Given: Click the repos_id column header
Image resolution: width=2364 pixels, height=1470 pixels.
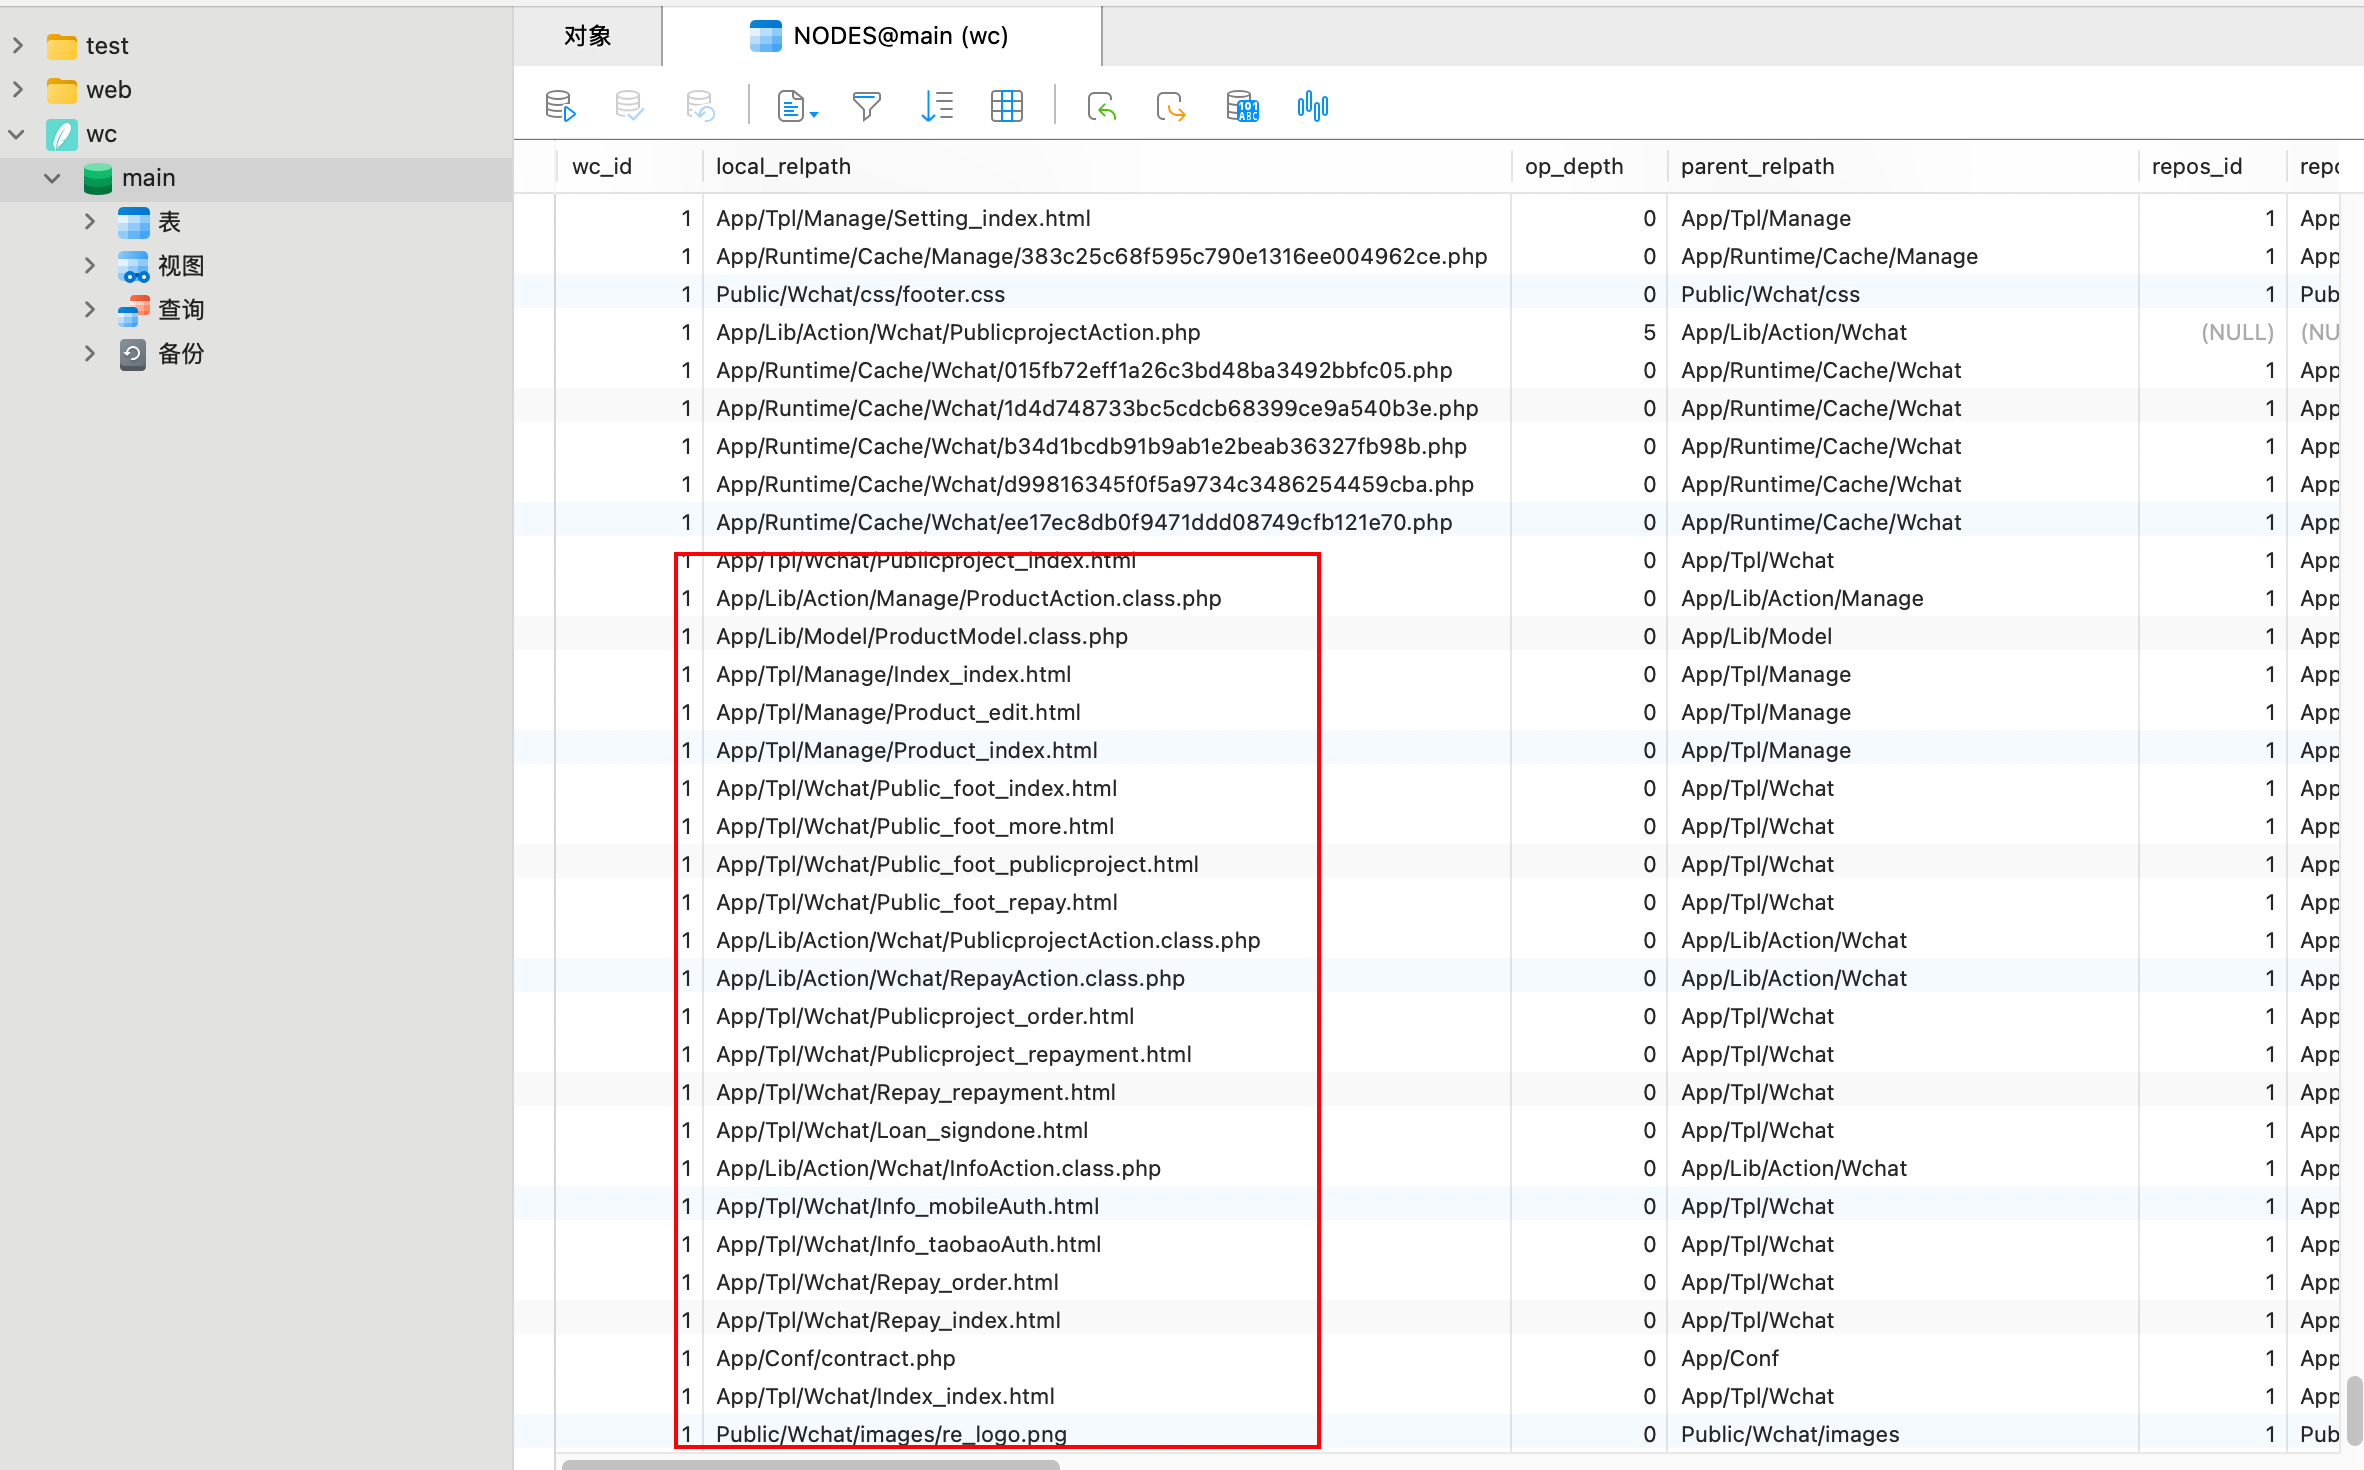Looking at the screenshot, I should [x=2212, y=167].
